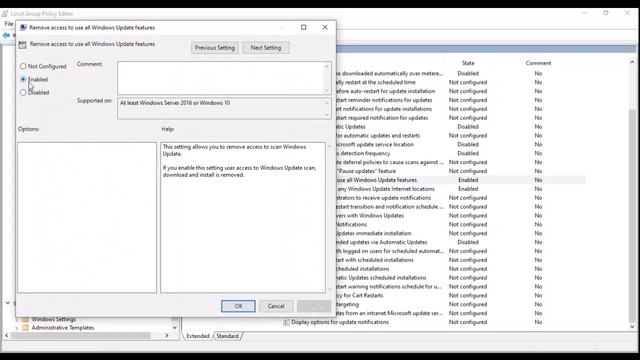Screen dimensions: 640x360
Task: Click the Administrative Templates folder icon
Action: pos(25,328)
